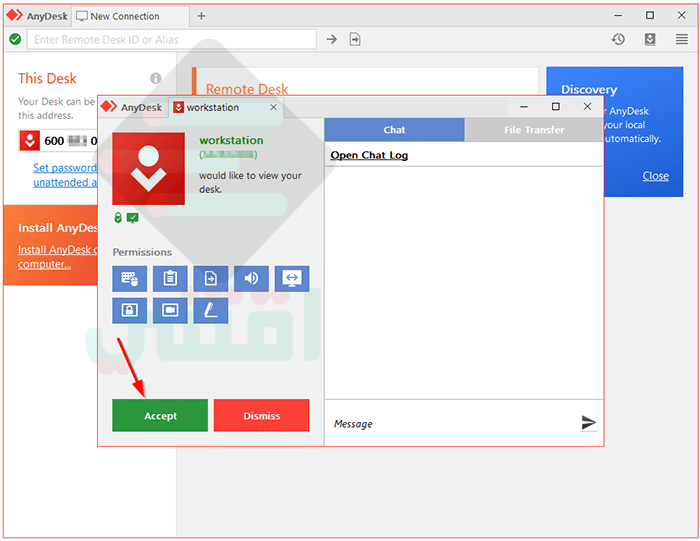Minimize the workstation request dialog
The height and width of the screenshot is (541, 700).
[x=524, y=107]
